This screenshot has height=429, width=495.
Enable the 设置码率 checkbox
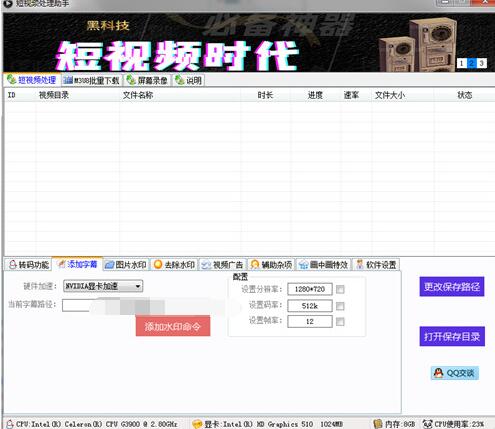tap(340, 306)
